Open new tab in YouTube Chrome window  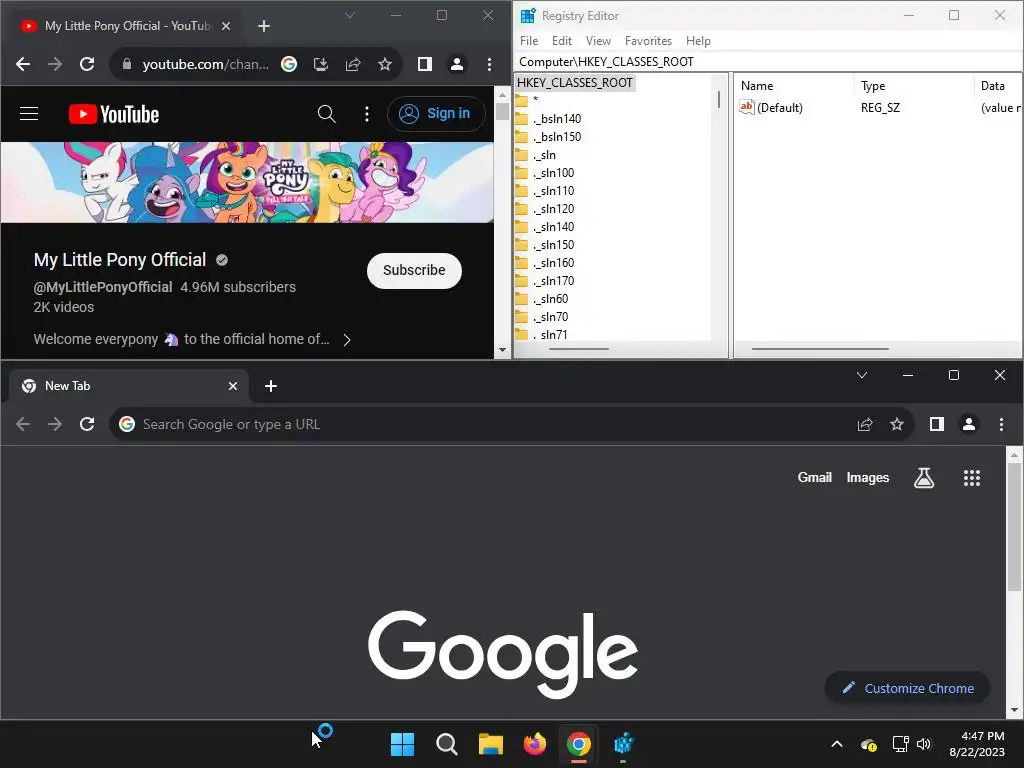[264, 26]
